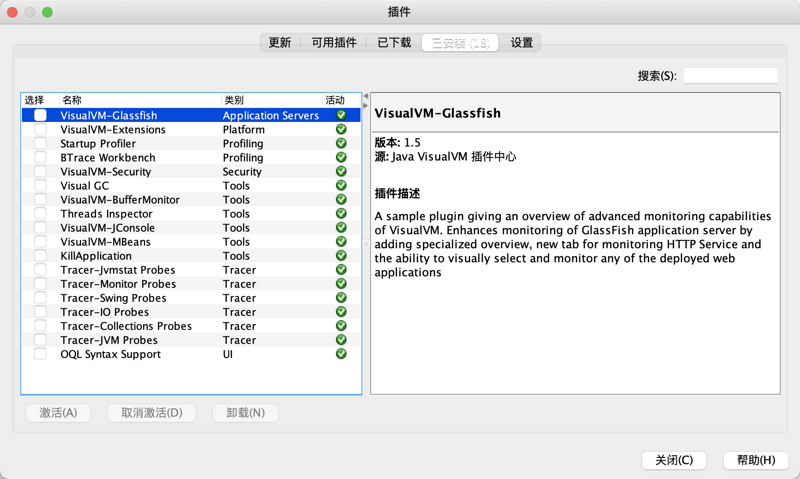Sort by the 名称 column header
This screenshot has height=479, width=800.
tap(140, 100)
